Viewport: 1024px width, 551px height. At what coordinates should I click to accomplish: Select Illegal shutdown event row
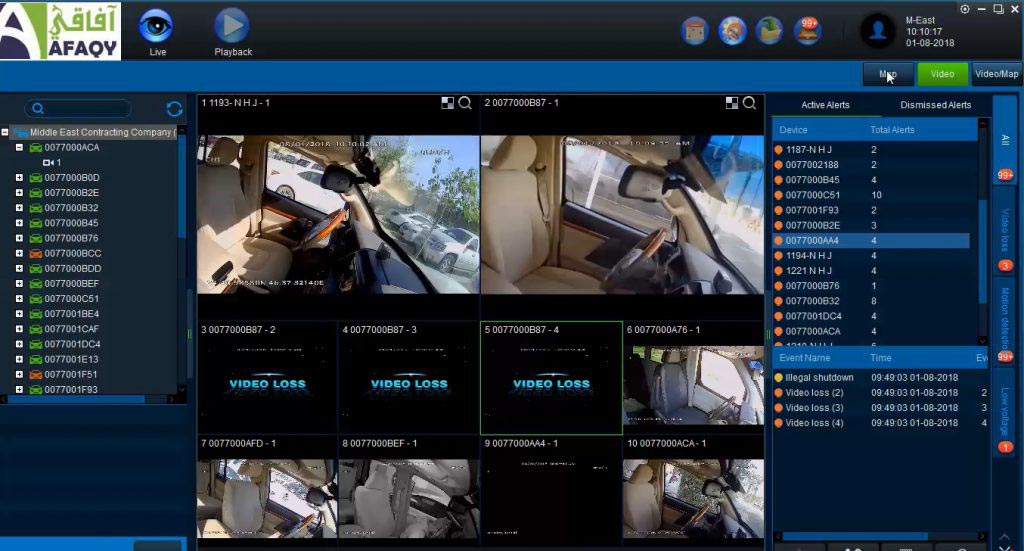(880, 377)
